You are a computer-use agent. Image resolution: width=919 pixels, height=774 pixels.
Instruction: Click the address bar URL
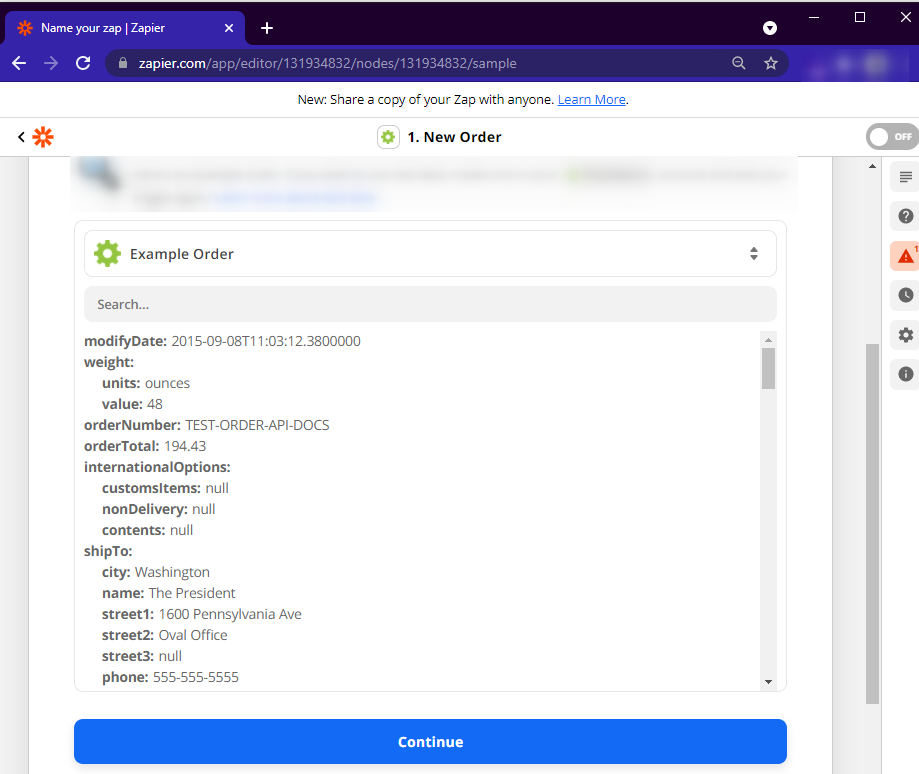[x=327, y=63]
